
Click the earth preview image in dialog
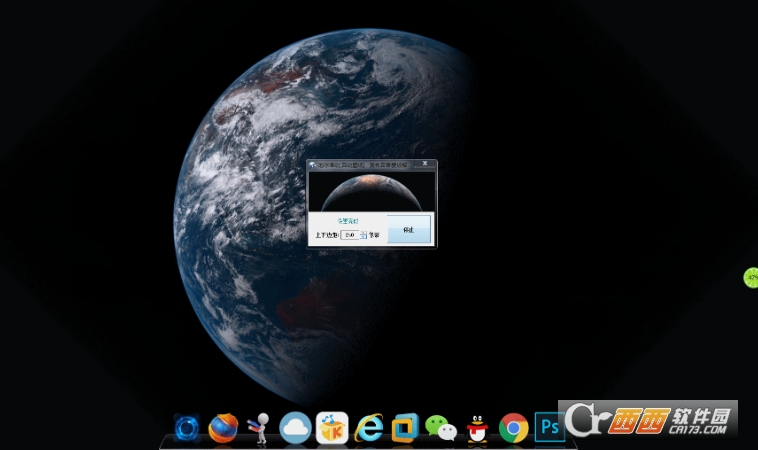click(x=371, y=191)
